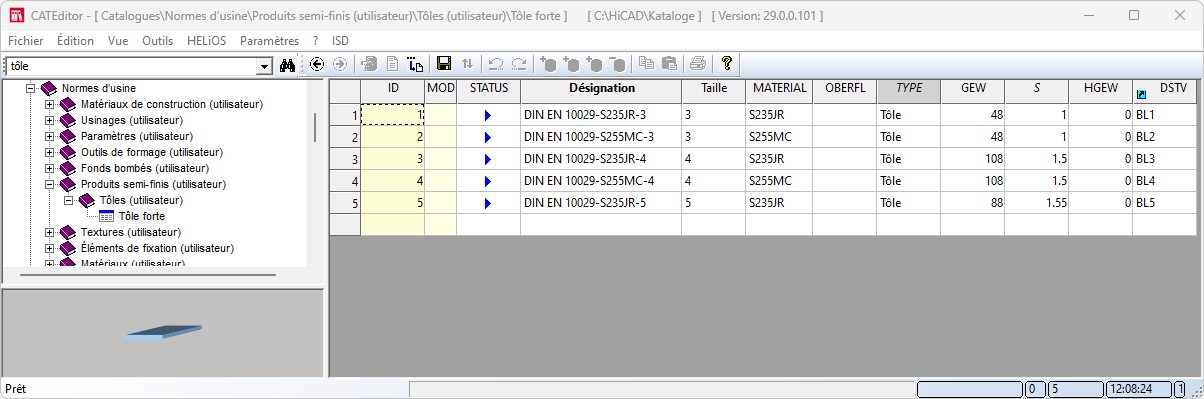The image size is (1204, 399).
Task: Click the binoculars search icon
Action: 288,65
